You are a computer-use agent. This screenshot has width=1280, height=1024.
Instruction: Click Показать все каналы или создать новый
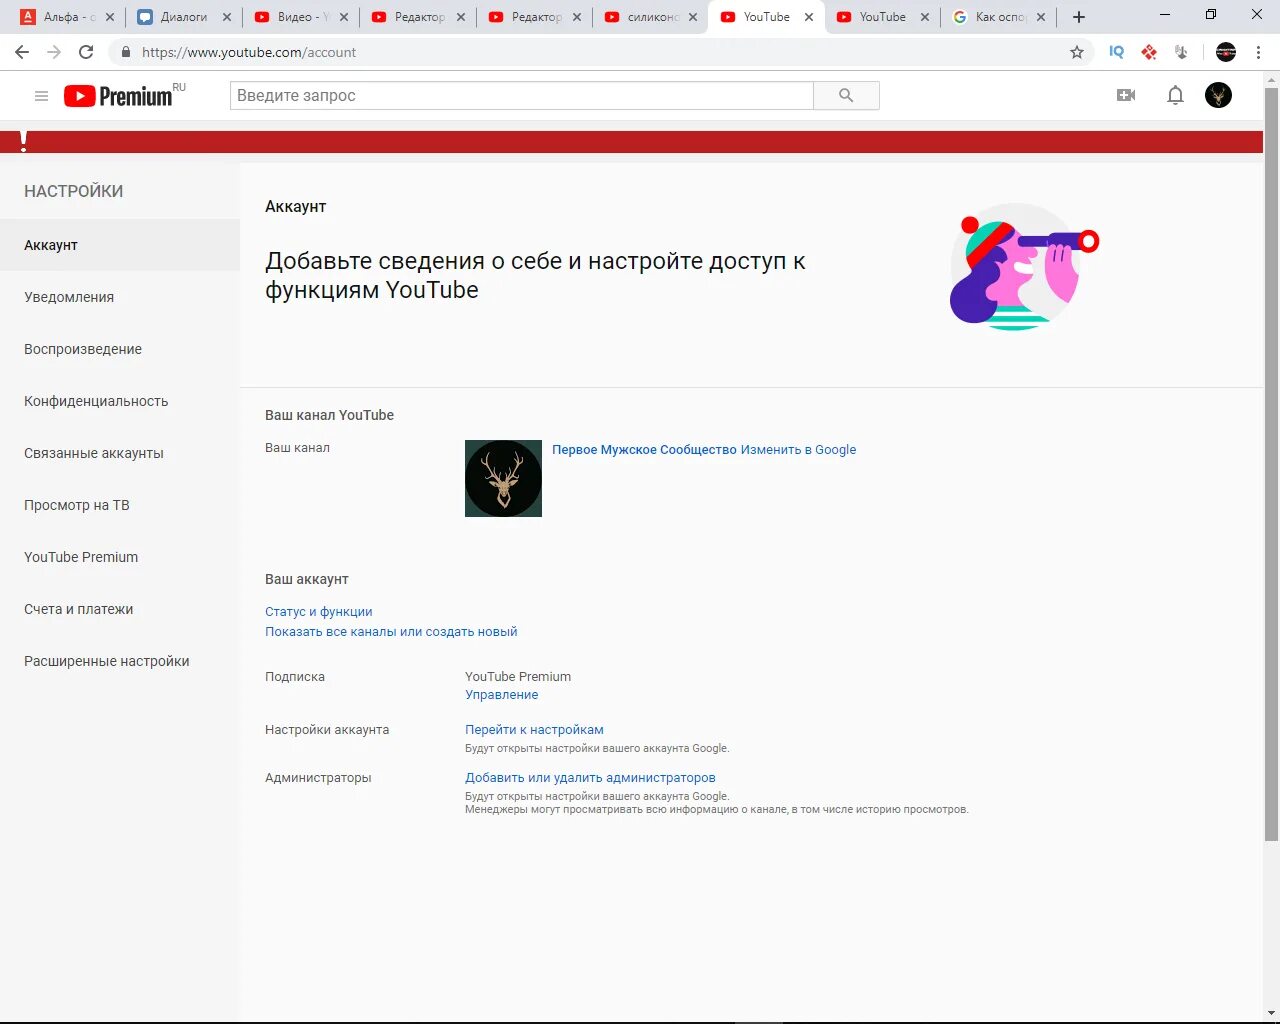[x=391, y=632]
